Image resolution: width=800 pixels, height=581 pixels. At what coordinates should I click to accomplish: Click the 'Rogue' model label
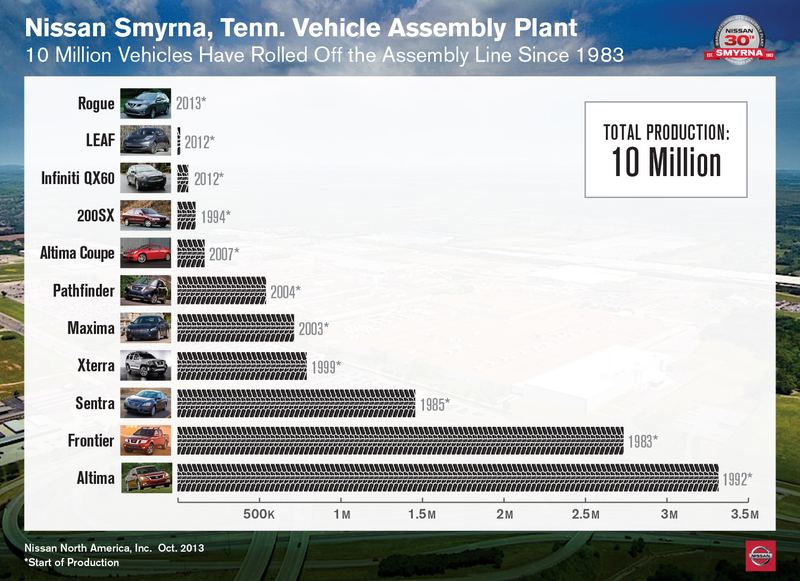click(x=96, y=103)
